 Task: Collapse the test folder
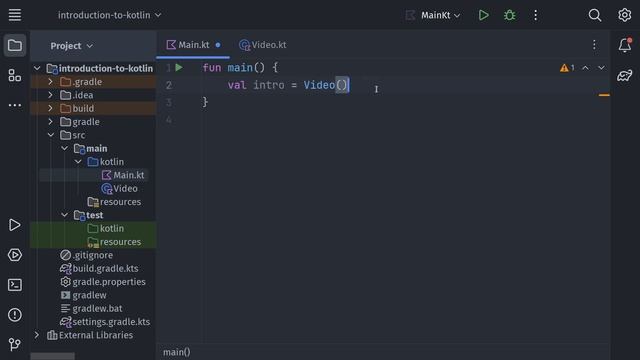point(64,215)
